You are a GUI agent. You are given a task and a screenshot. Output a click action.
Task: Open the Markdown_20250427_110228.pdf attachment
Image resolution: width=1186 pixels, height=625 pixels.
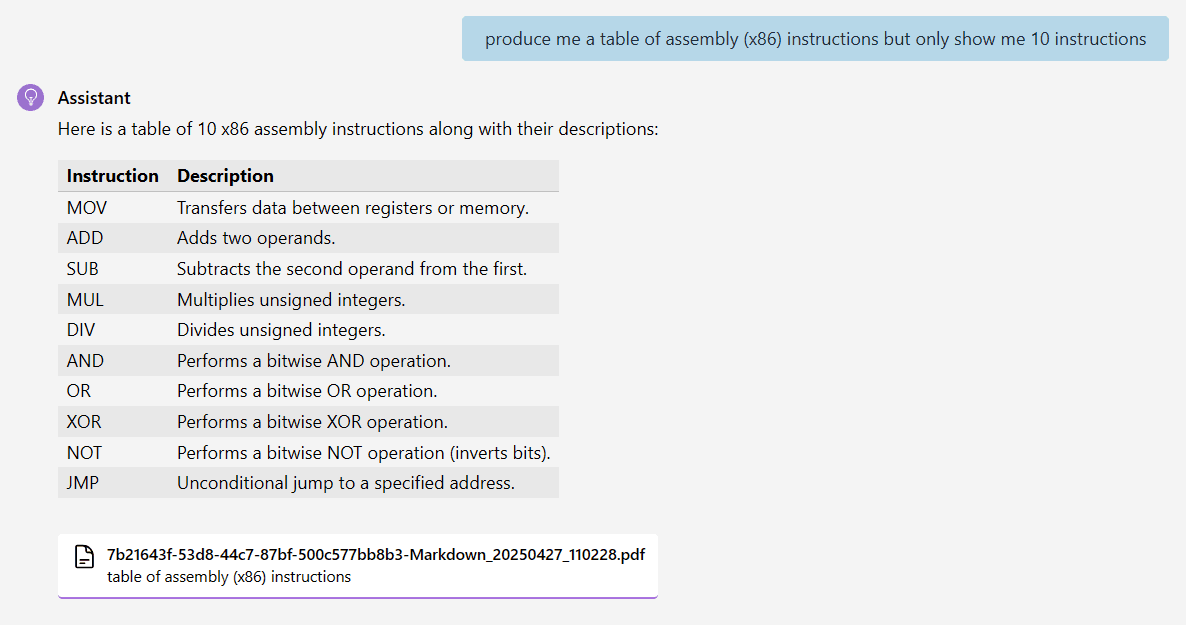358,566
